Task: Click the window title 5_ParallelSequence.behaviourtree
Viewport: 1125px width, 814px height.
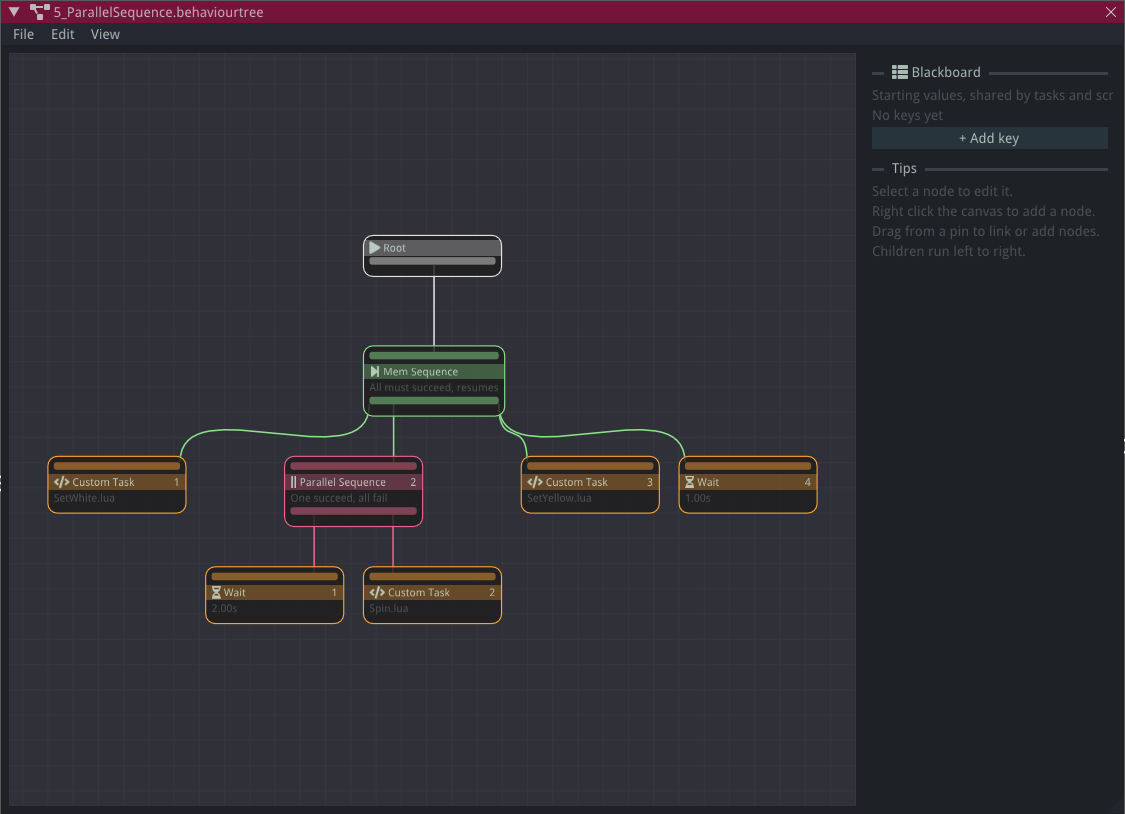Action: (x=159, y=12)
